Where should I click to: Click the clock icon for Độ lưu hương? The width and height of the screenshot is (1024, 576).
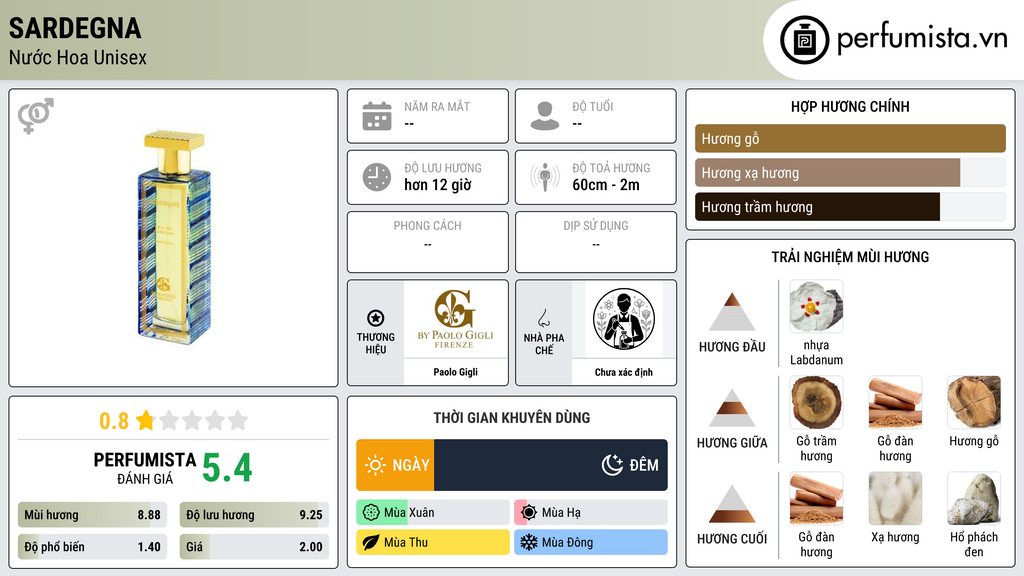377,177
